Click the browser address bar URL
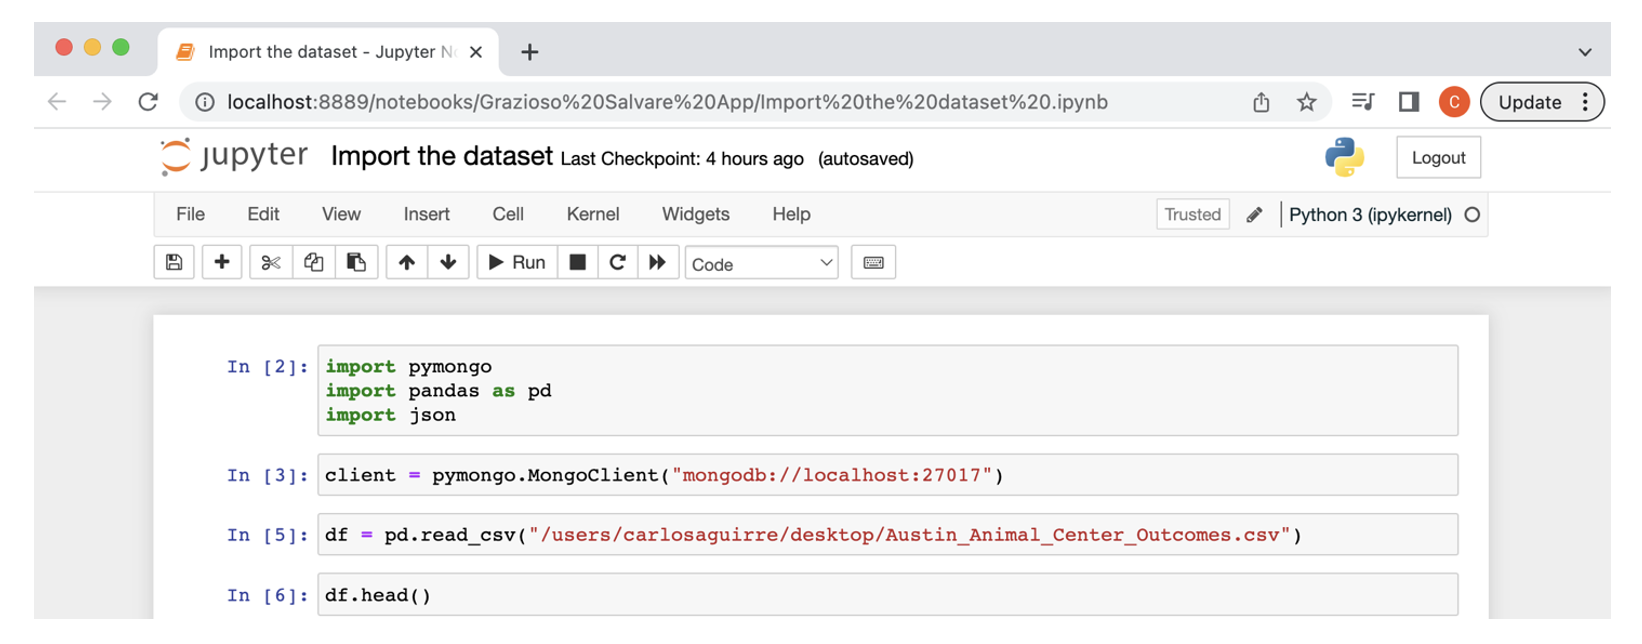The height and width of the screenshot is (644, 1642). click(x=667, y=102)
